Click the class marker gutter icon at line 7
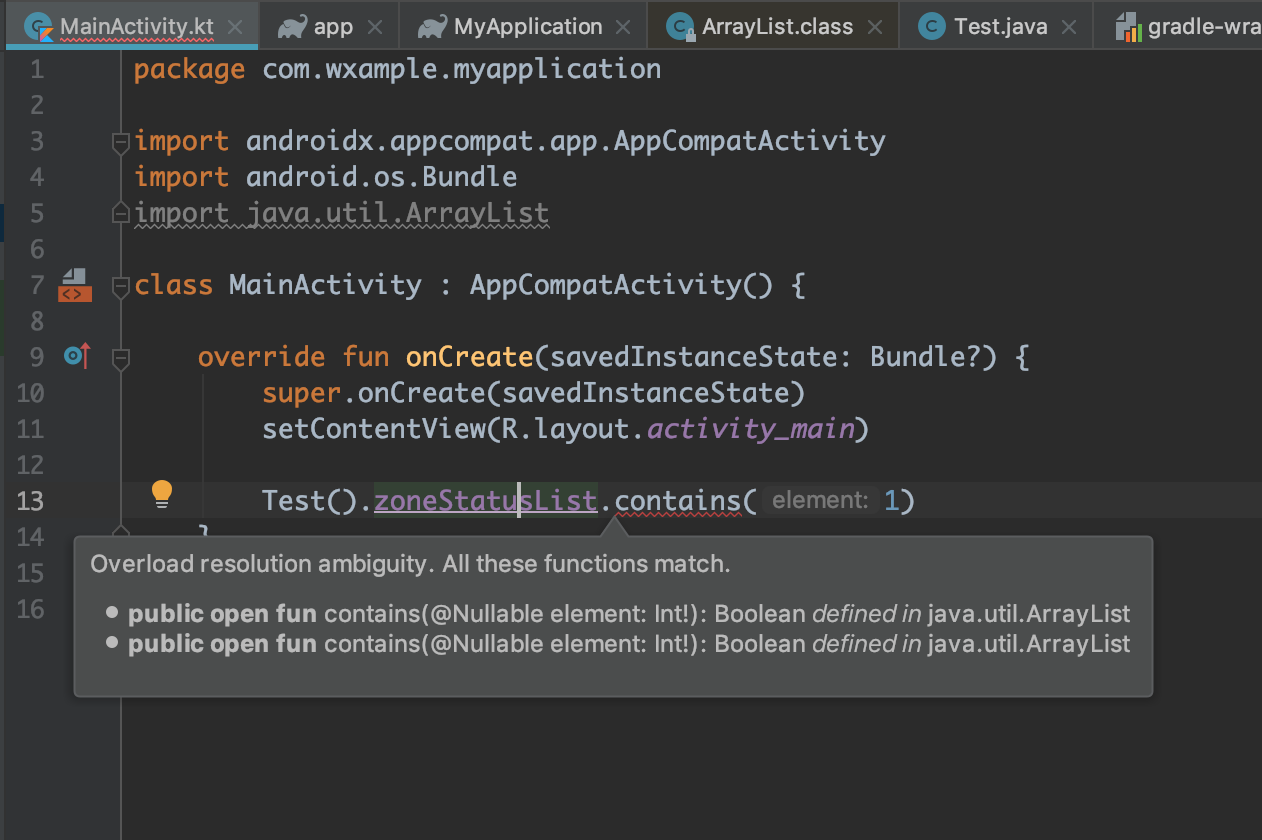1262x840 pixels. pyautogui.click(x=74, y=285)
